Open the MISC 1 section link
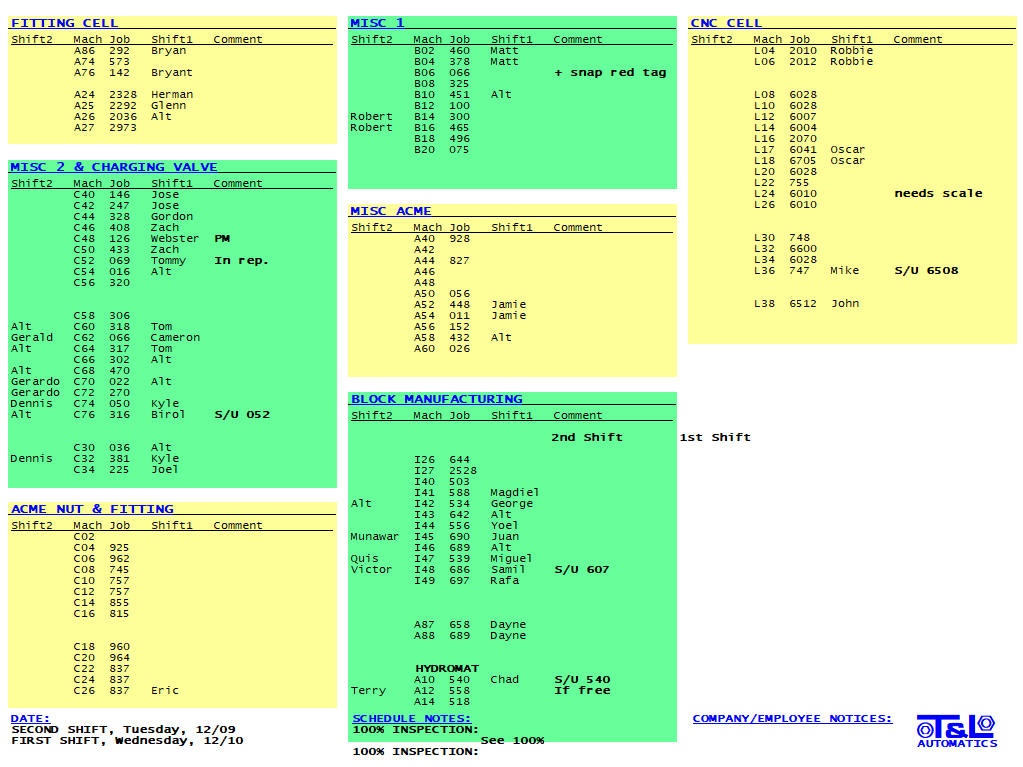Screen dimensions: 1023x767 [377, 23]
